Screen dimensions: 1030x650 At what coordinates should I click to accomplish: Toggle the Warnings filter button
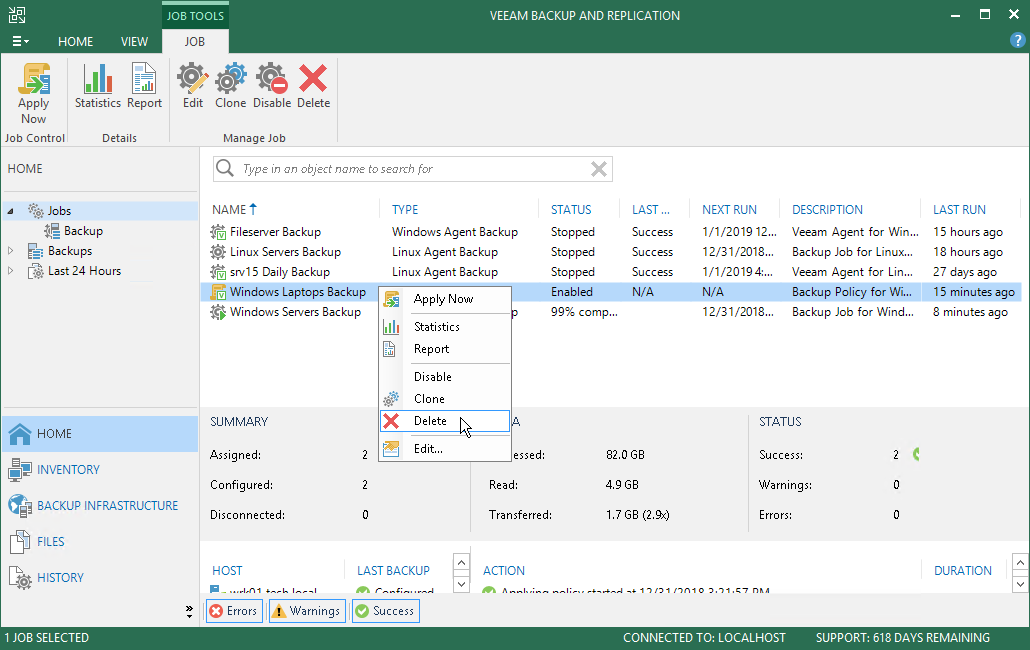[307, 611]
